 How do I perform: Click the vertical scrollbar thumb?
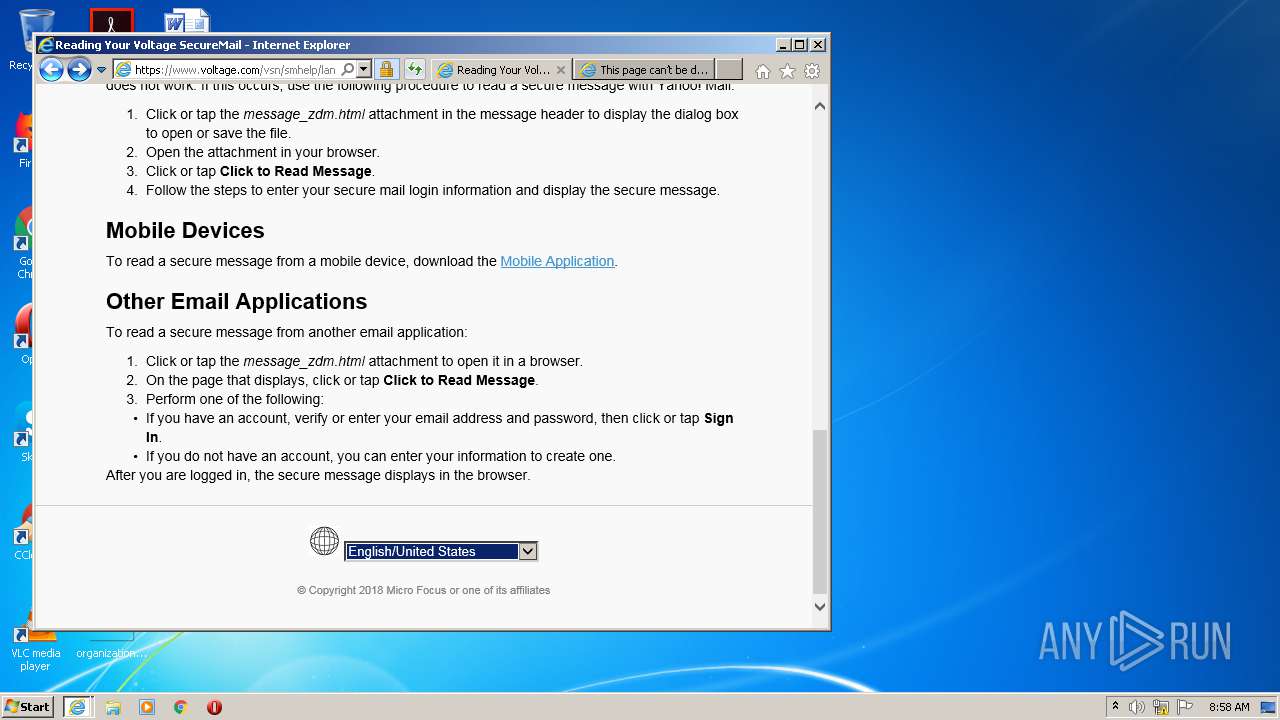coord(820,512)
